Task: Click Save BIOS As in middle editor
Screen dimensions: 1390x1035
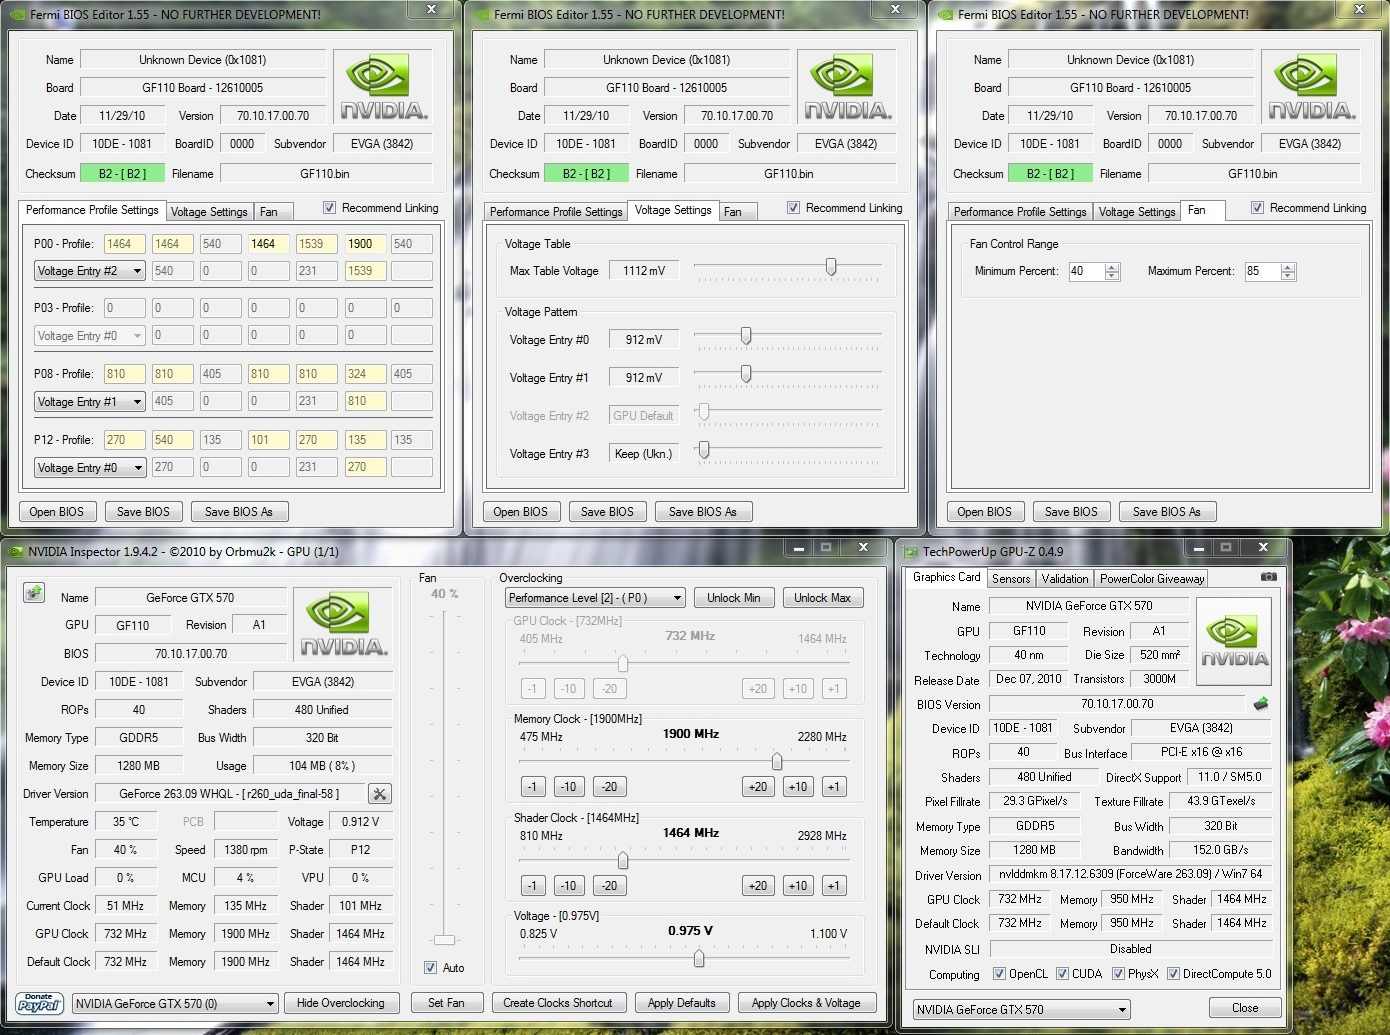Action: coord(703,512)
